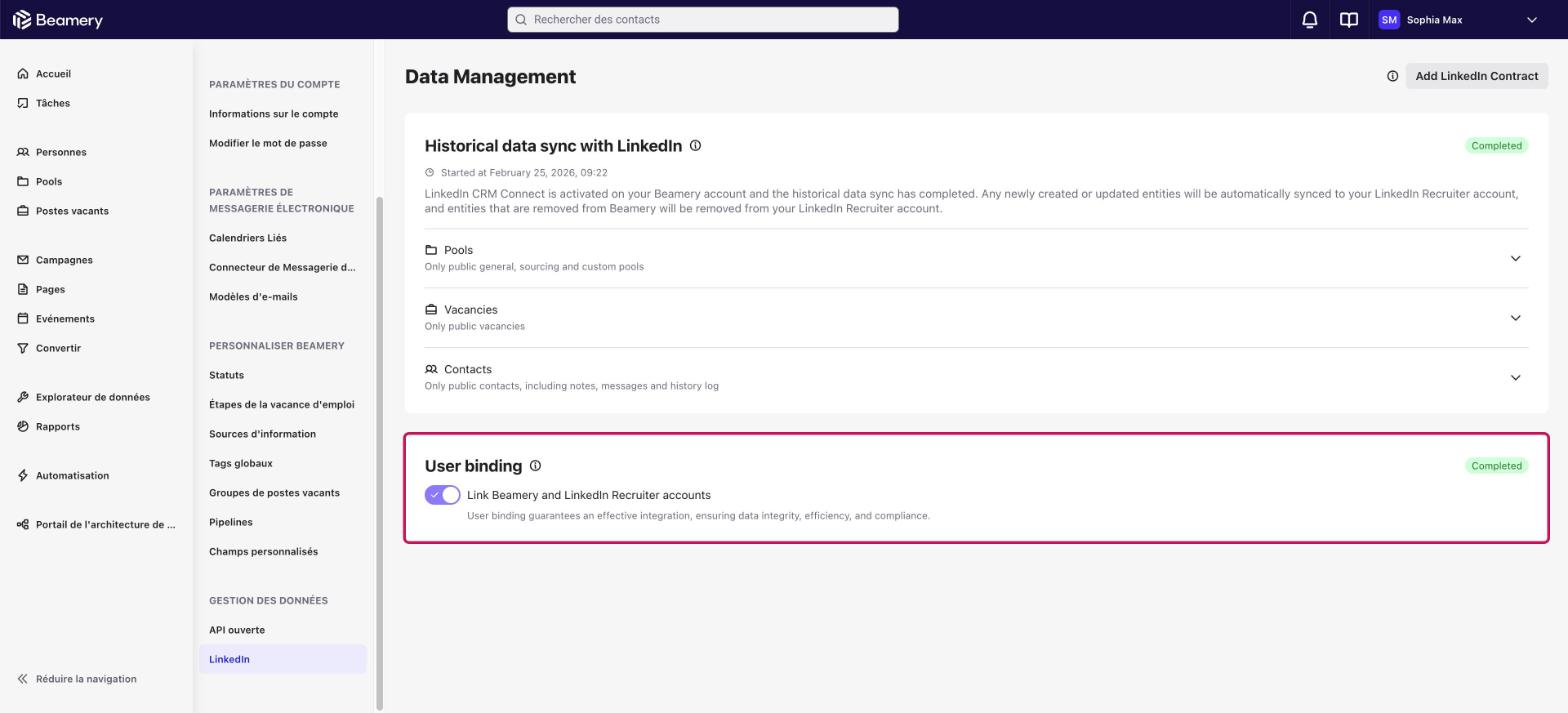The width and height of the screenshot is (1568, 713).
Task: Select LinkedIn in settings menu
Action: pos(282,659)
